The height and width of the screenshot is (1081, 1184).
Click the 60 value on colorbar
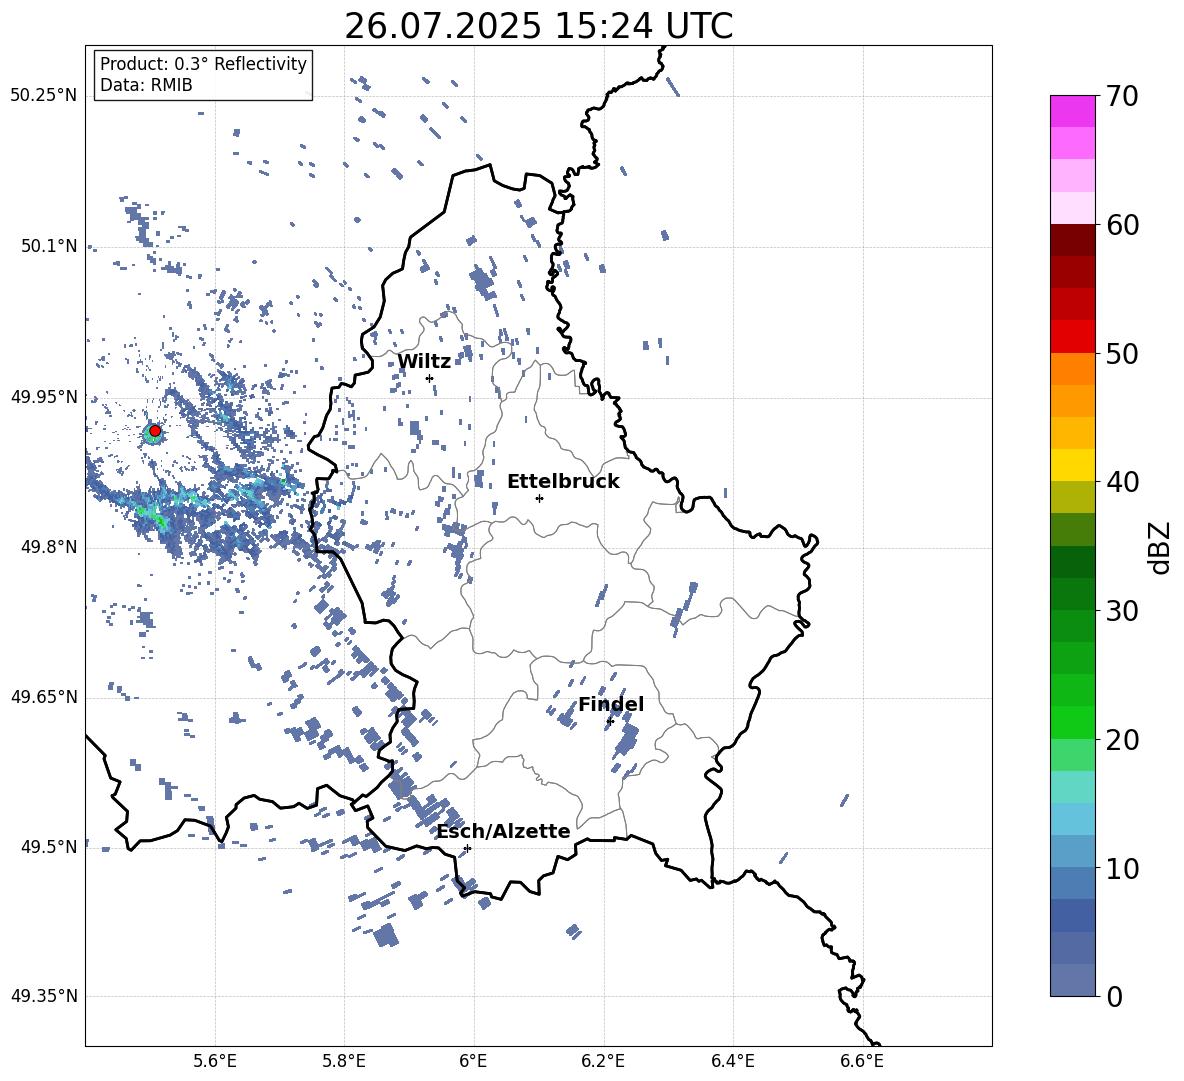pyautogui.click(x=1122, y=225)
